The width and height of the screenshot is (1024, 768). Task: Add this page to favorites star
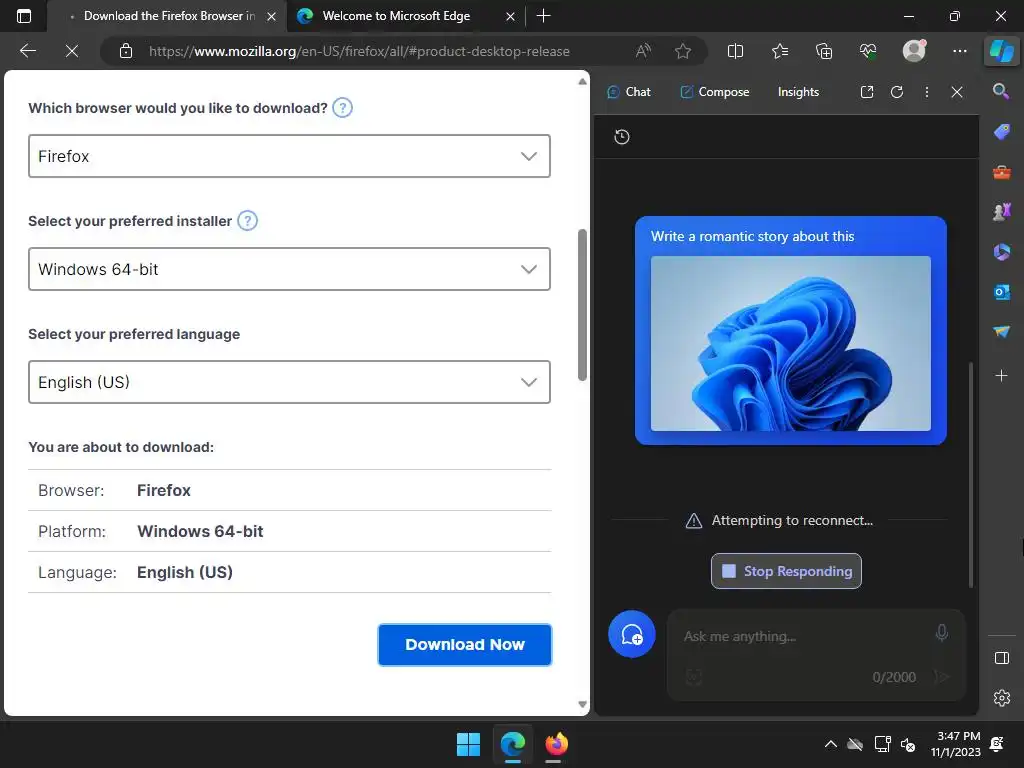pos(683,51)
